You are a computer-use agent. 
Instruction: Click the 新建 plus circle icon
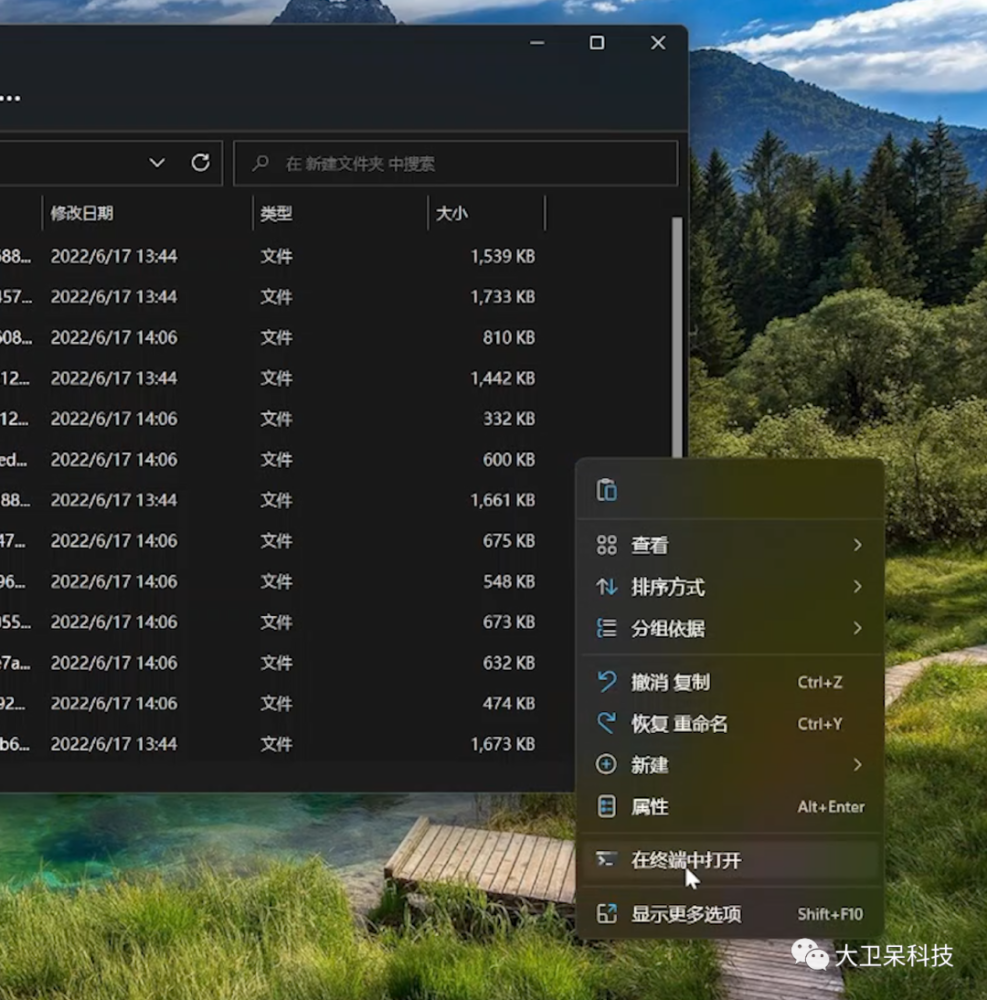[x=606, y=765]
